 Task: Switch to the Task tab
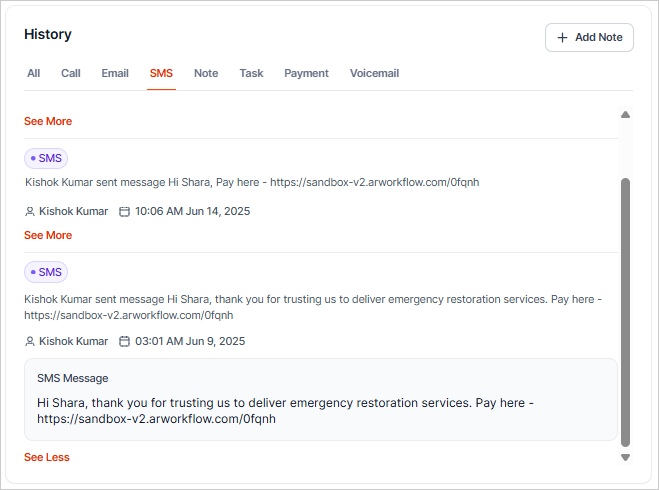tap(251, 73)
